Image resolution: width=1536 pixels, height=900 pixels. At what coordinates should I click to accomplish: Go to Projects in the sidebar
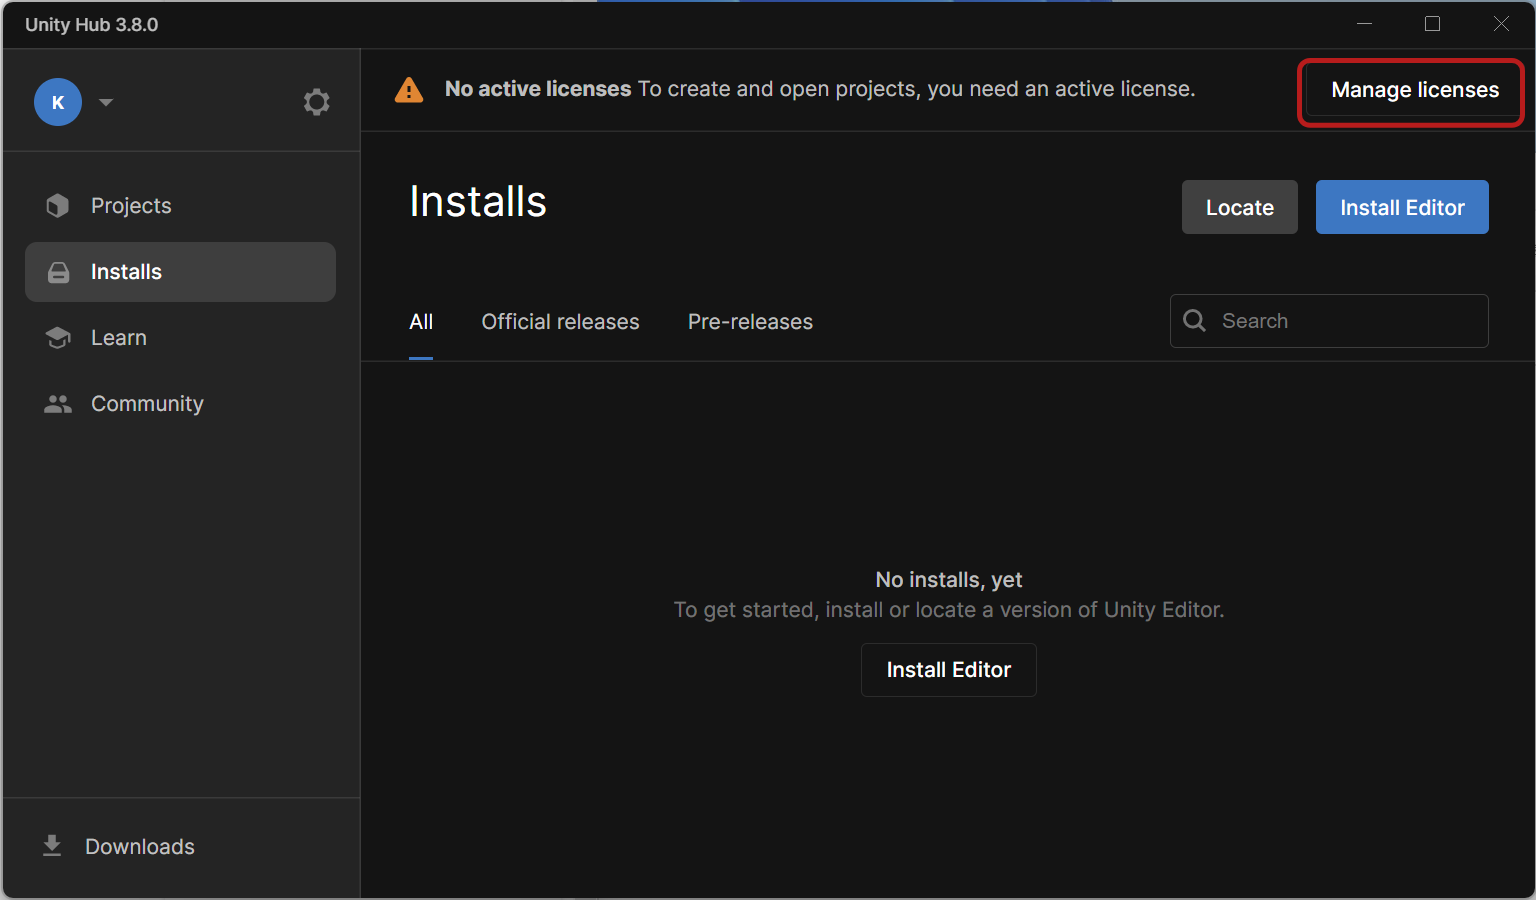pyautogui.click(x=180, y=206)
